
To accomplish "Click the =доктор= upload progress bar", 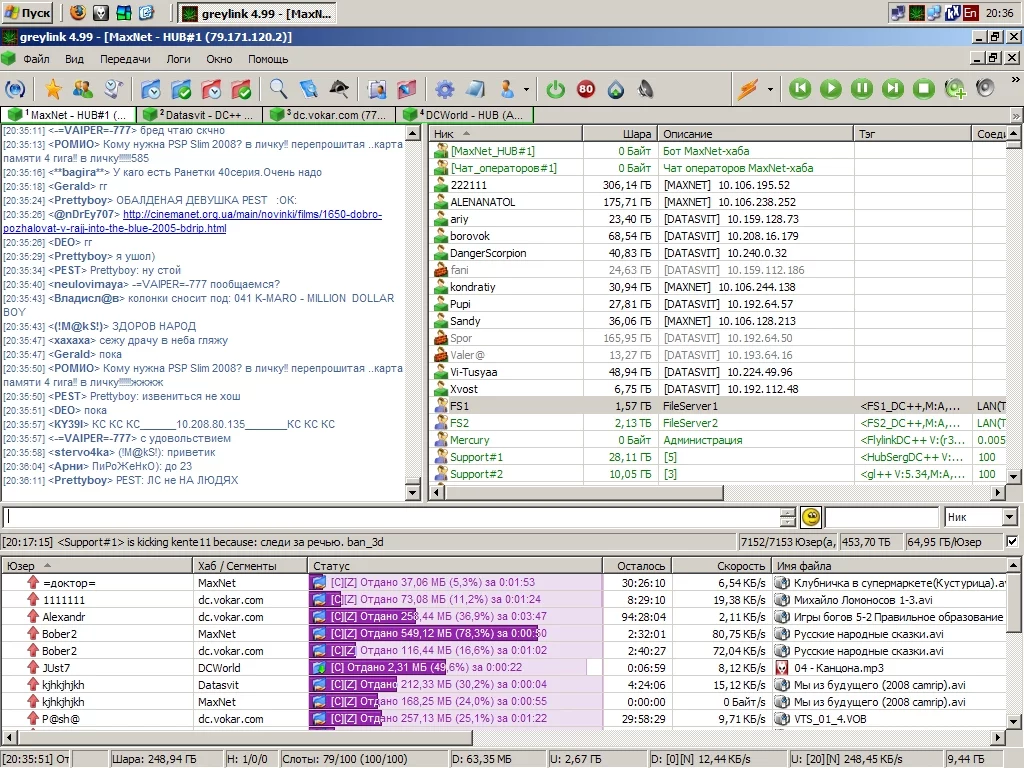I will [x=455, y=583].
